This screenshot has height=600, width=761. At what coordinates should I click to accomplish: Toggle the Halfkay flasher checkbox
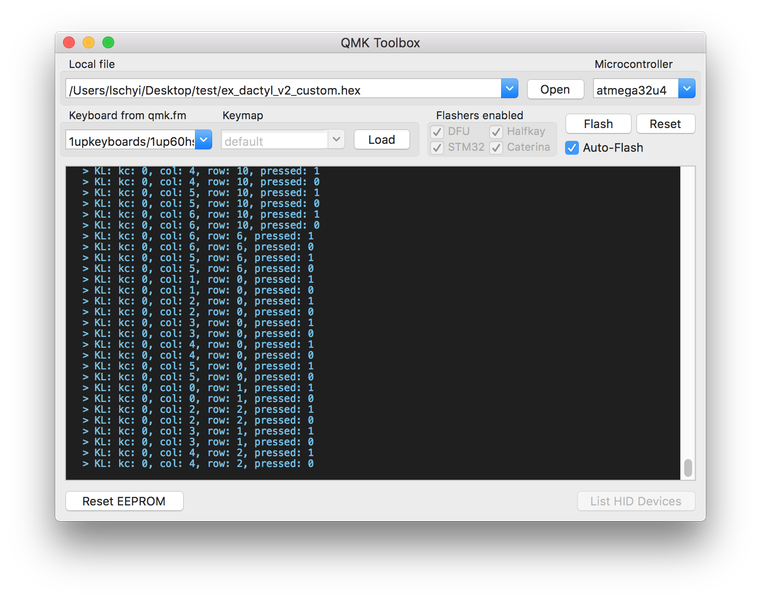pyautogui.click(x=496, y=132)
